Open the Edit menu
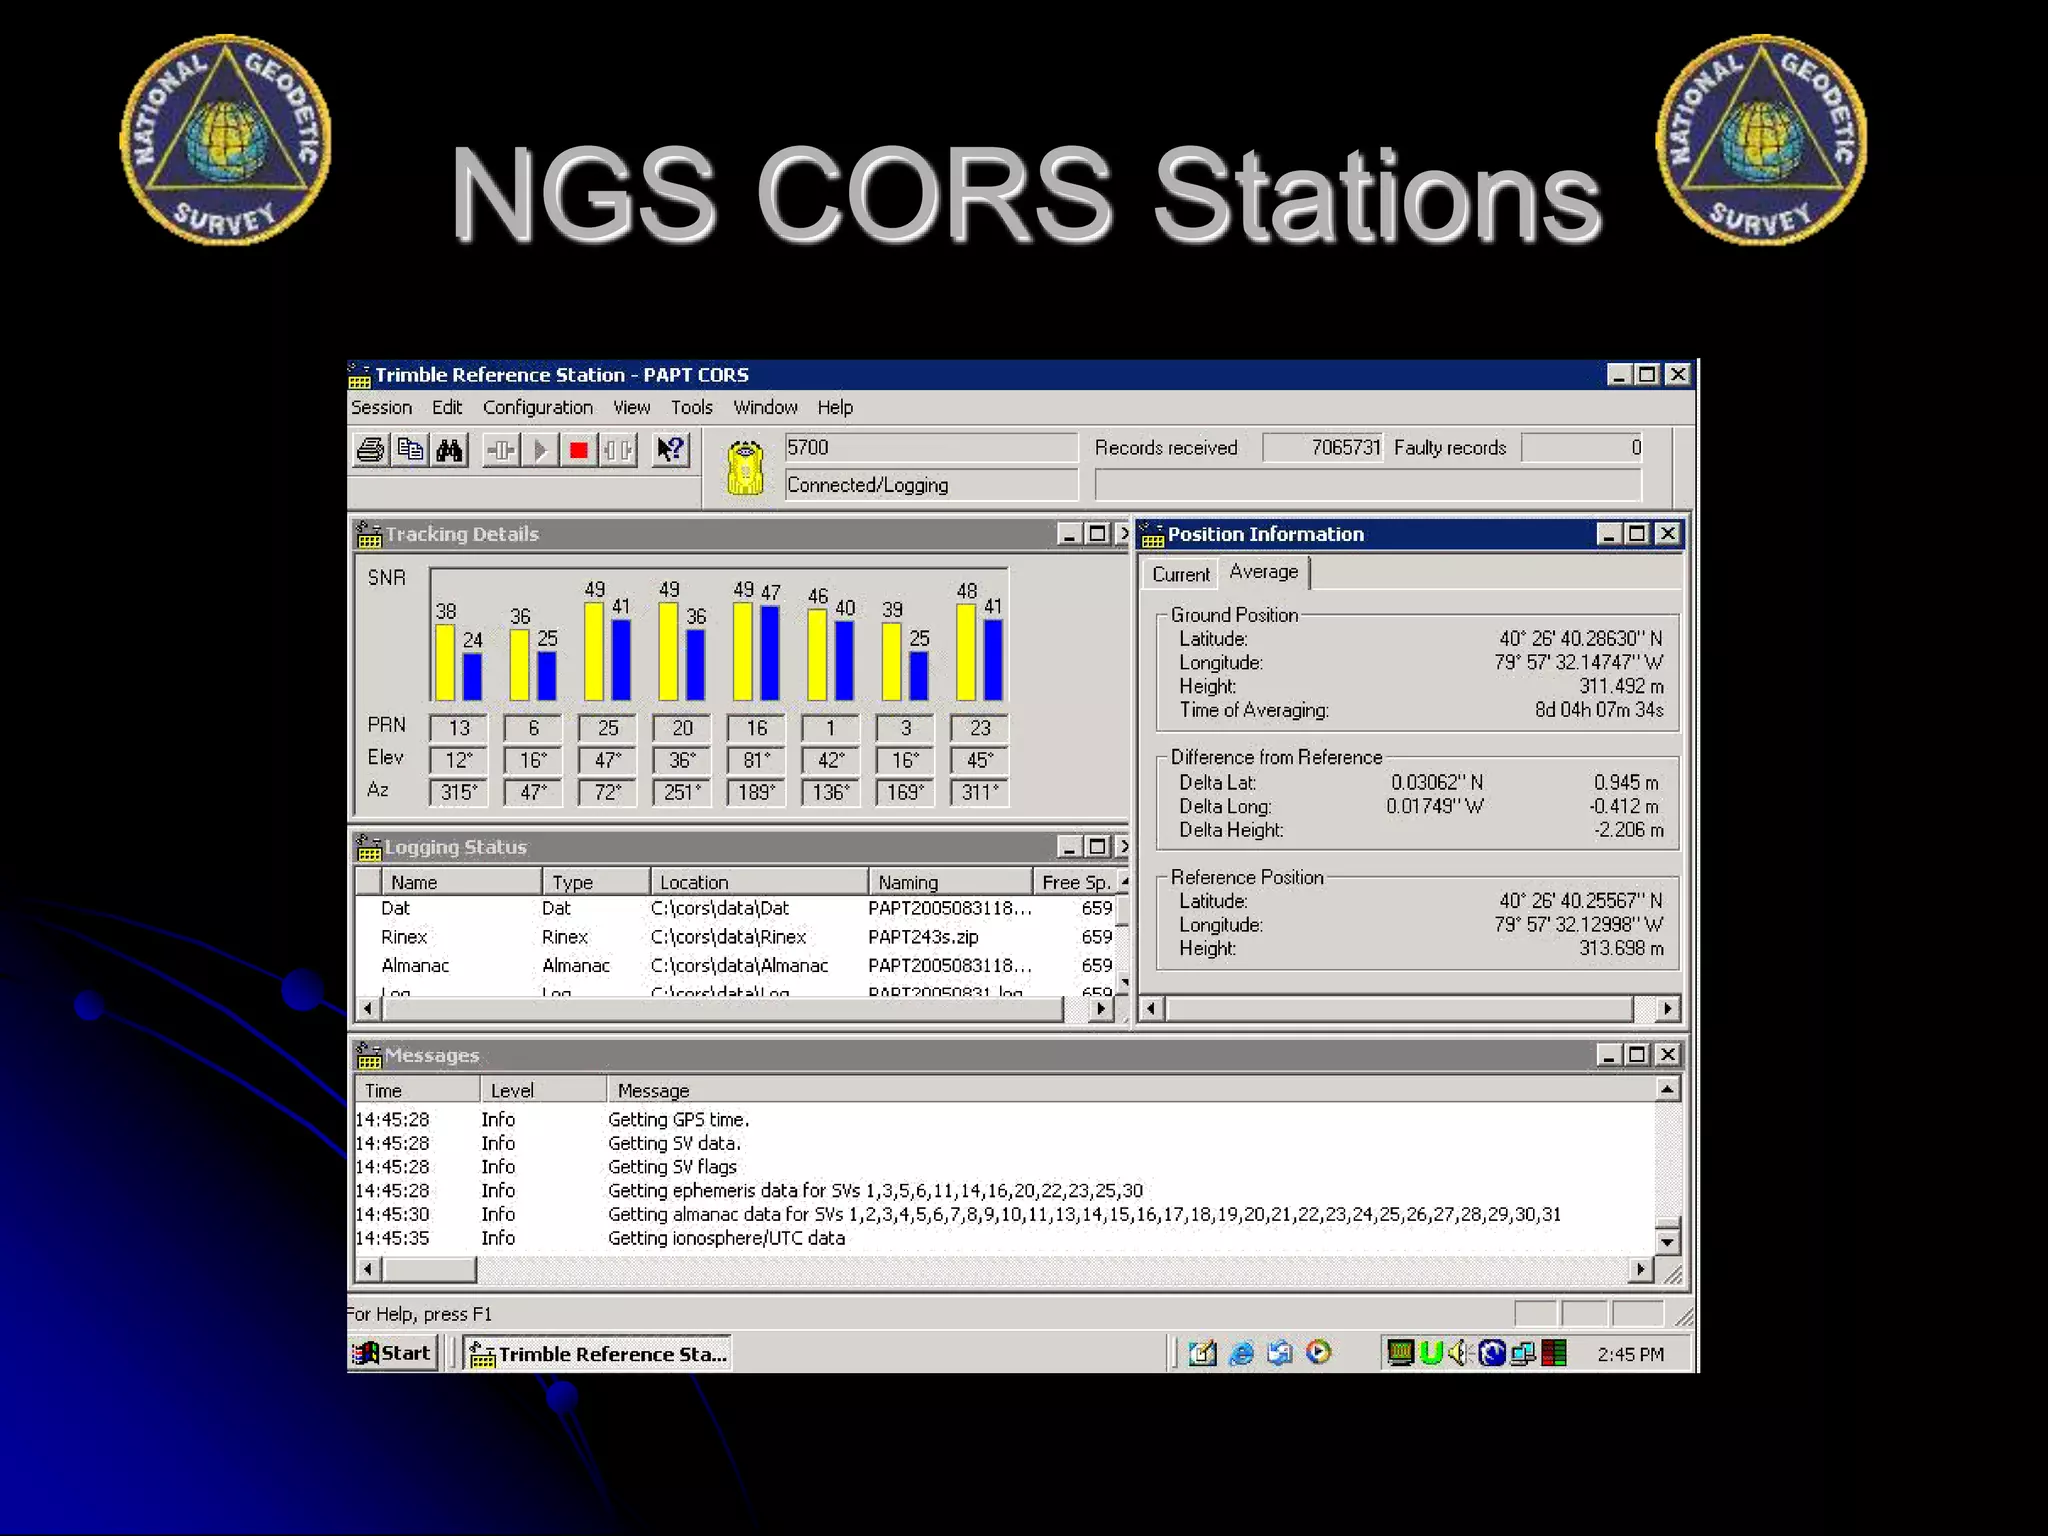Image resolution: width=2048 pixels, height=1536 pixels. [x=447, y=407]
